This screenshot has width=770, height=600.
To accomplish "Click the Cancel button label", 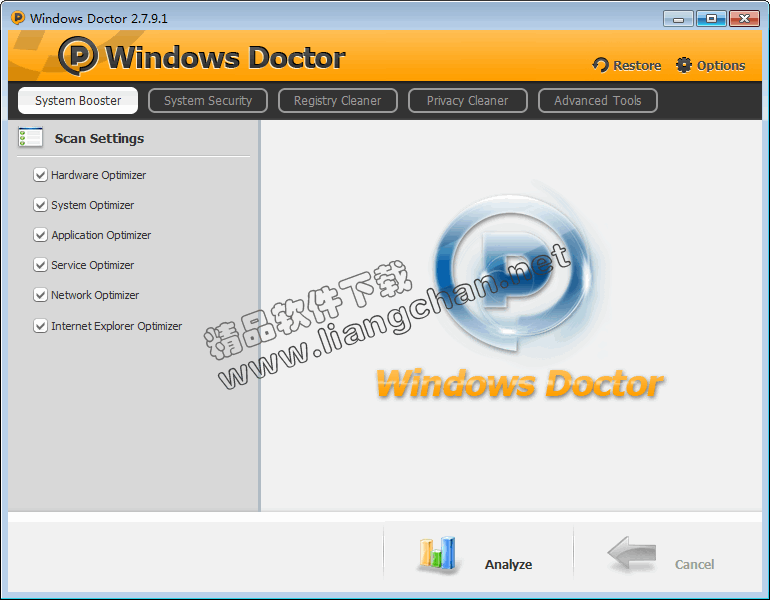I will point(694,565).
